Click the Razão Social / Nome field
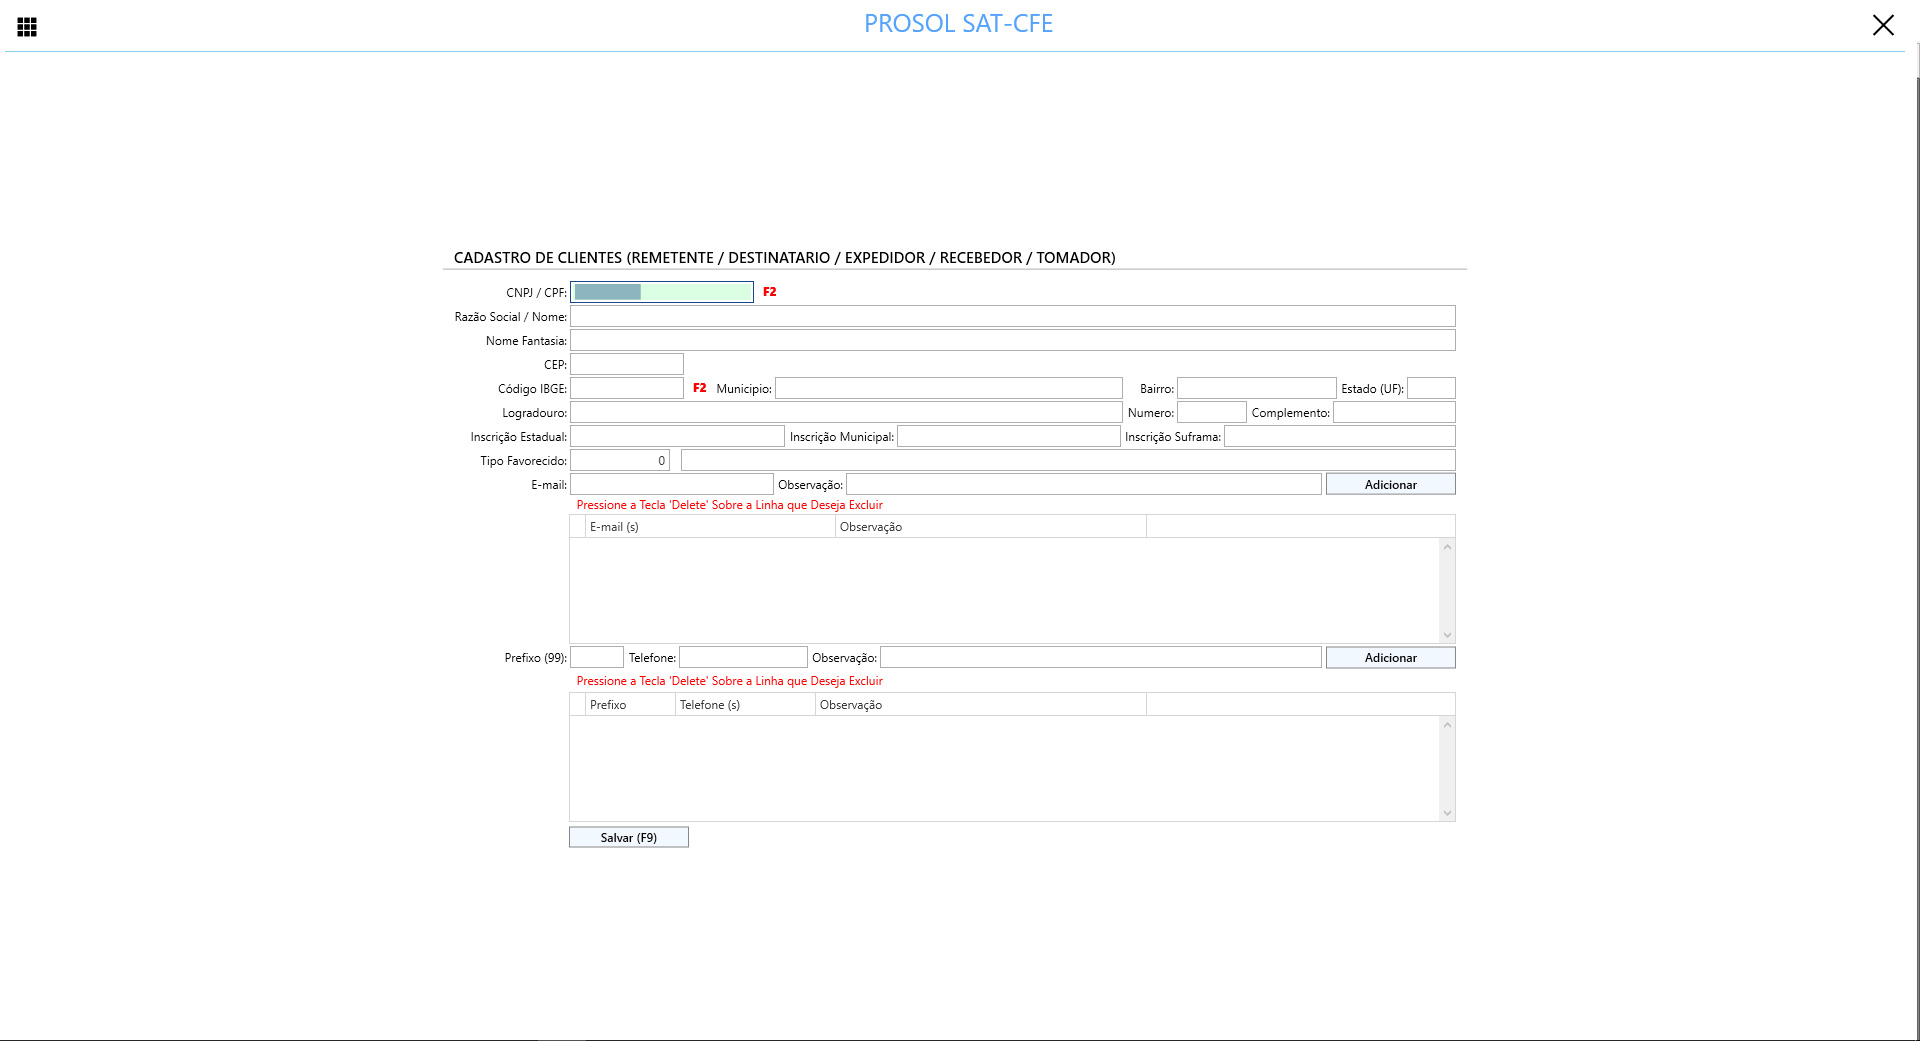The height and width of the screenshot is (1041, 1920). click(x=1012, y=316)
